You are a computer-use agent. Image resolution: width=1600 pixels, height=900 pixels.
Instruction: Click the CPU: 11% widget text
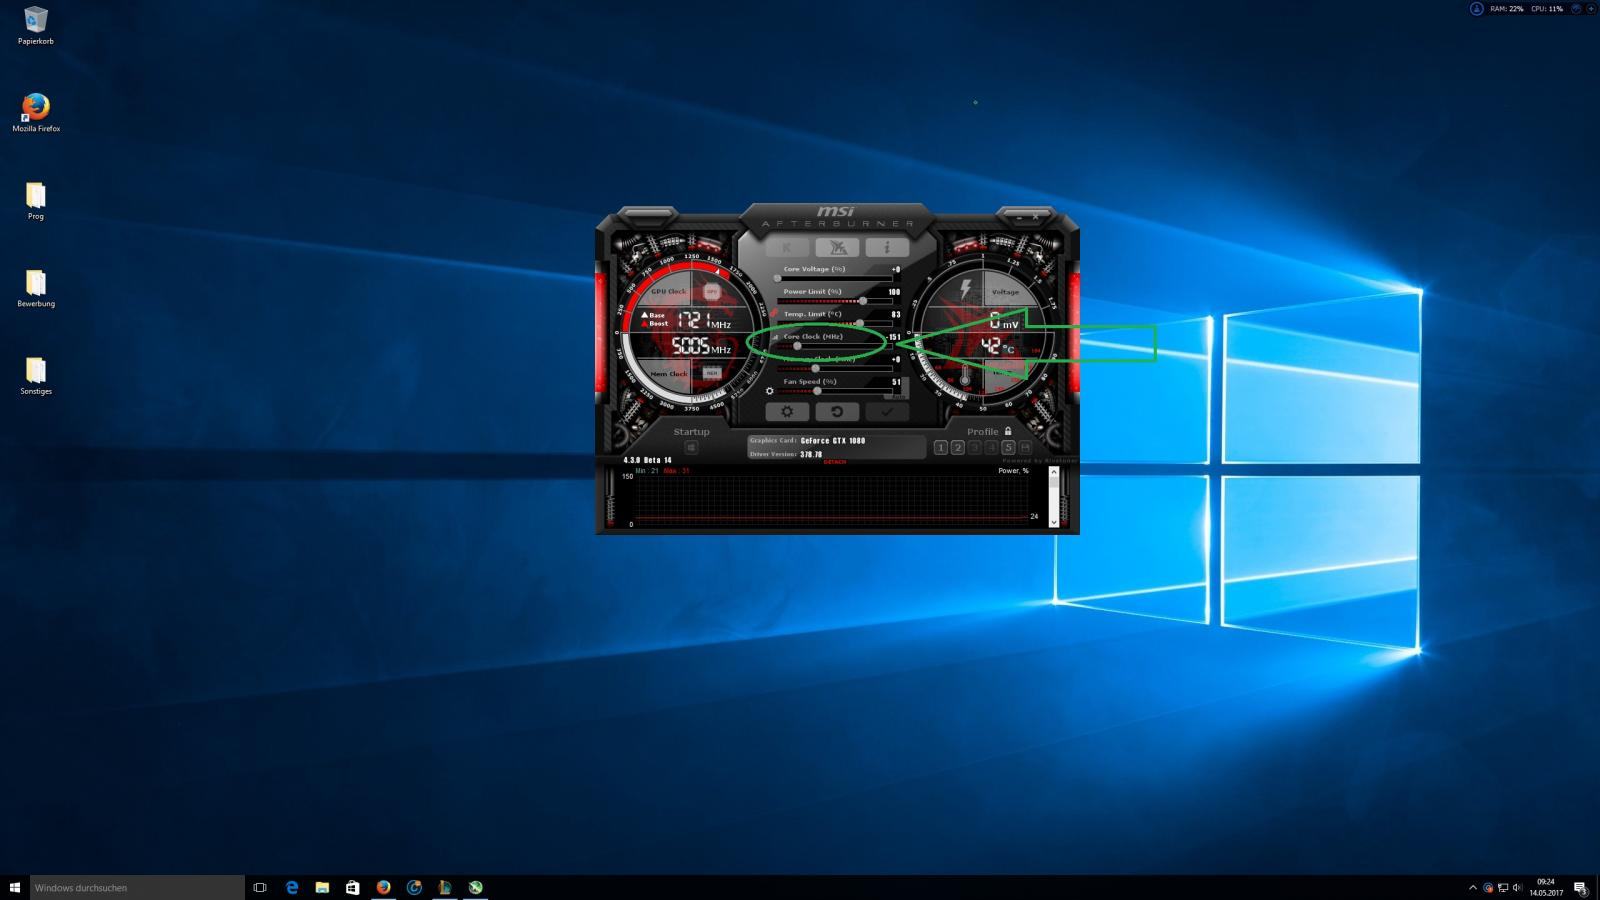(1547, 9)
